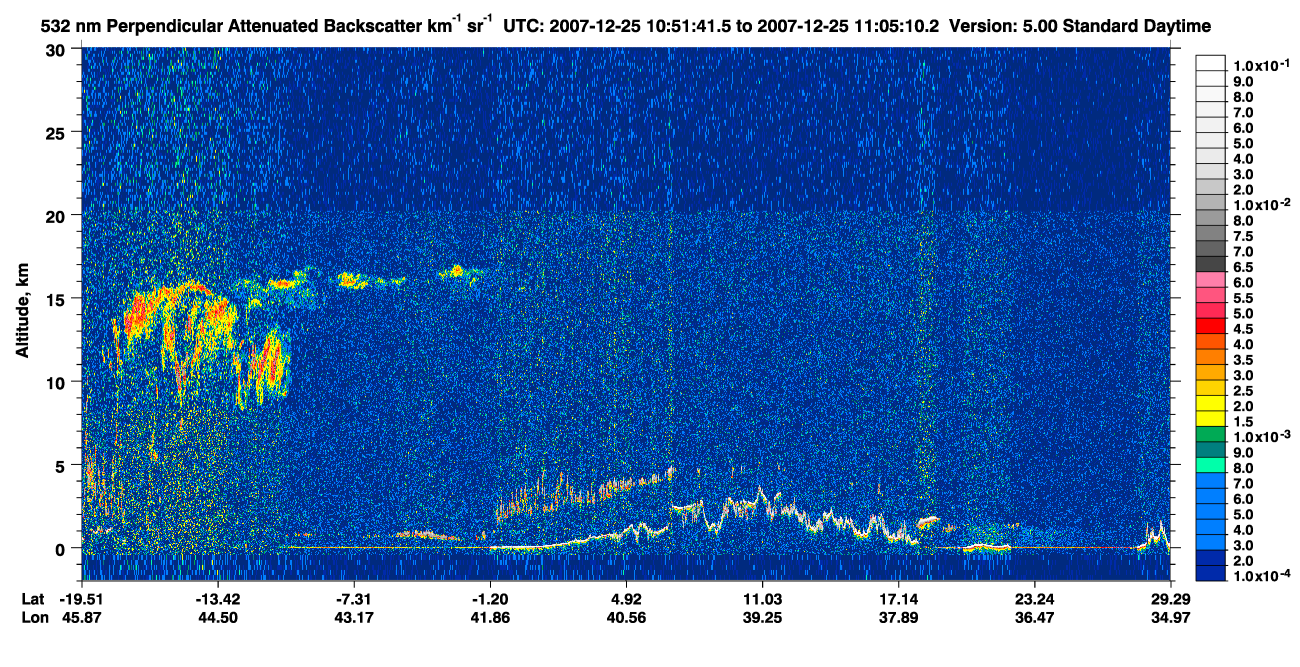1300x667 pixels.
Task: Click latitude value 11.03
Action: point(762,599)
